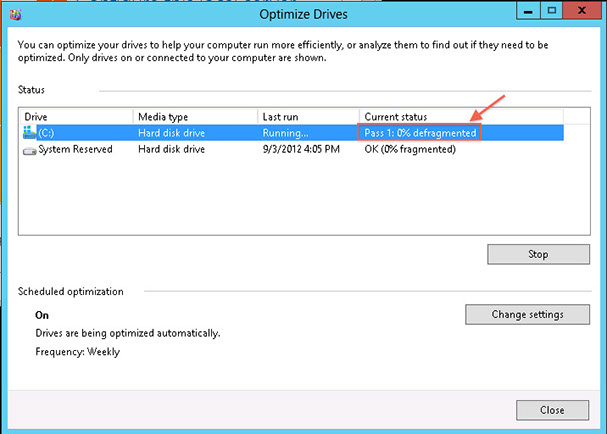Select the System Reserved drive icon
The height and width of the screenshot is (434, 607).
(x=30, y=149)
